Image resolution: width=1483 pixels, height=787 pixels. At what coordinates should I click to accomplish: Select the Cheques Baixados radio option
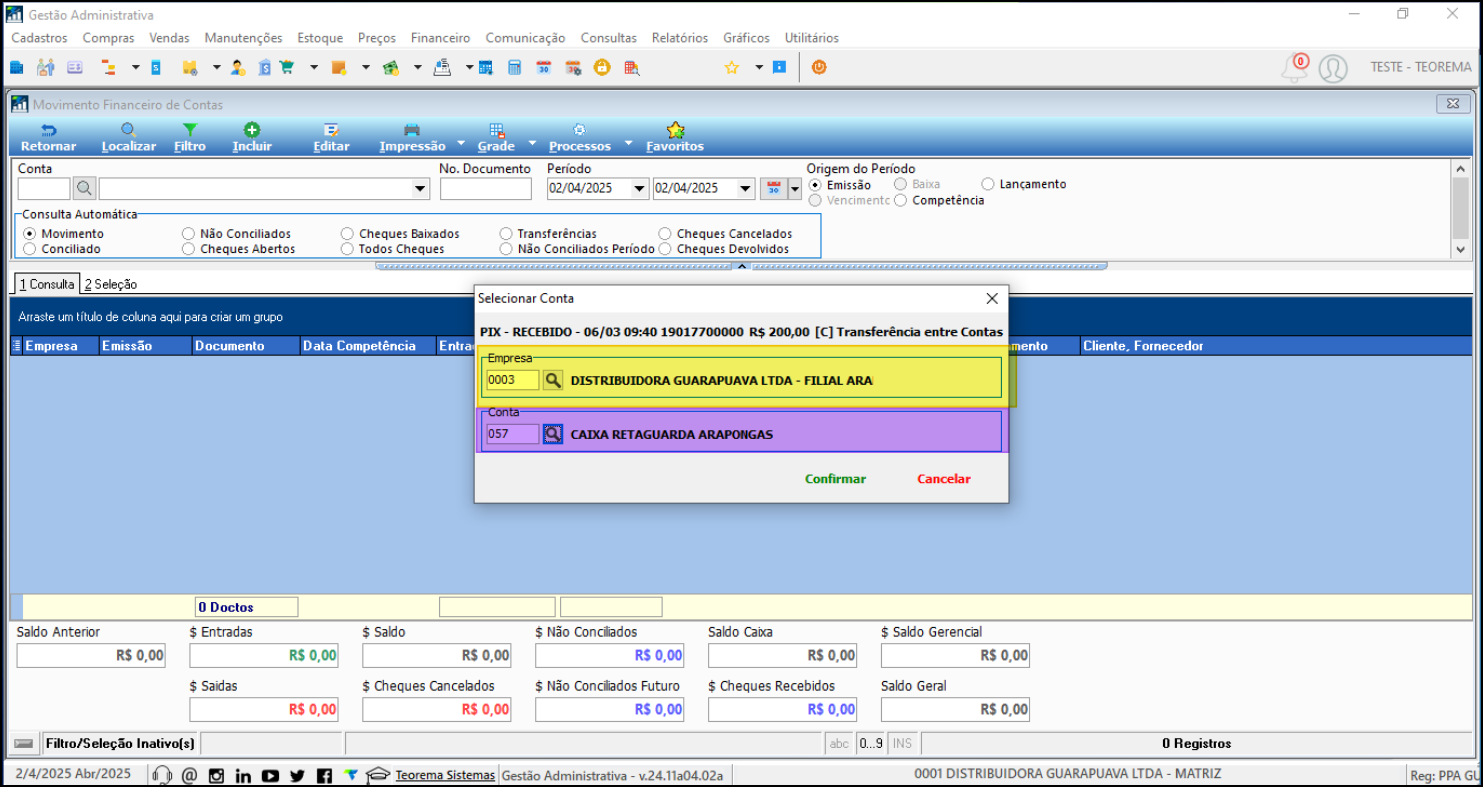click(347, 234)
